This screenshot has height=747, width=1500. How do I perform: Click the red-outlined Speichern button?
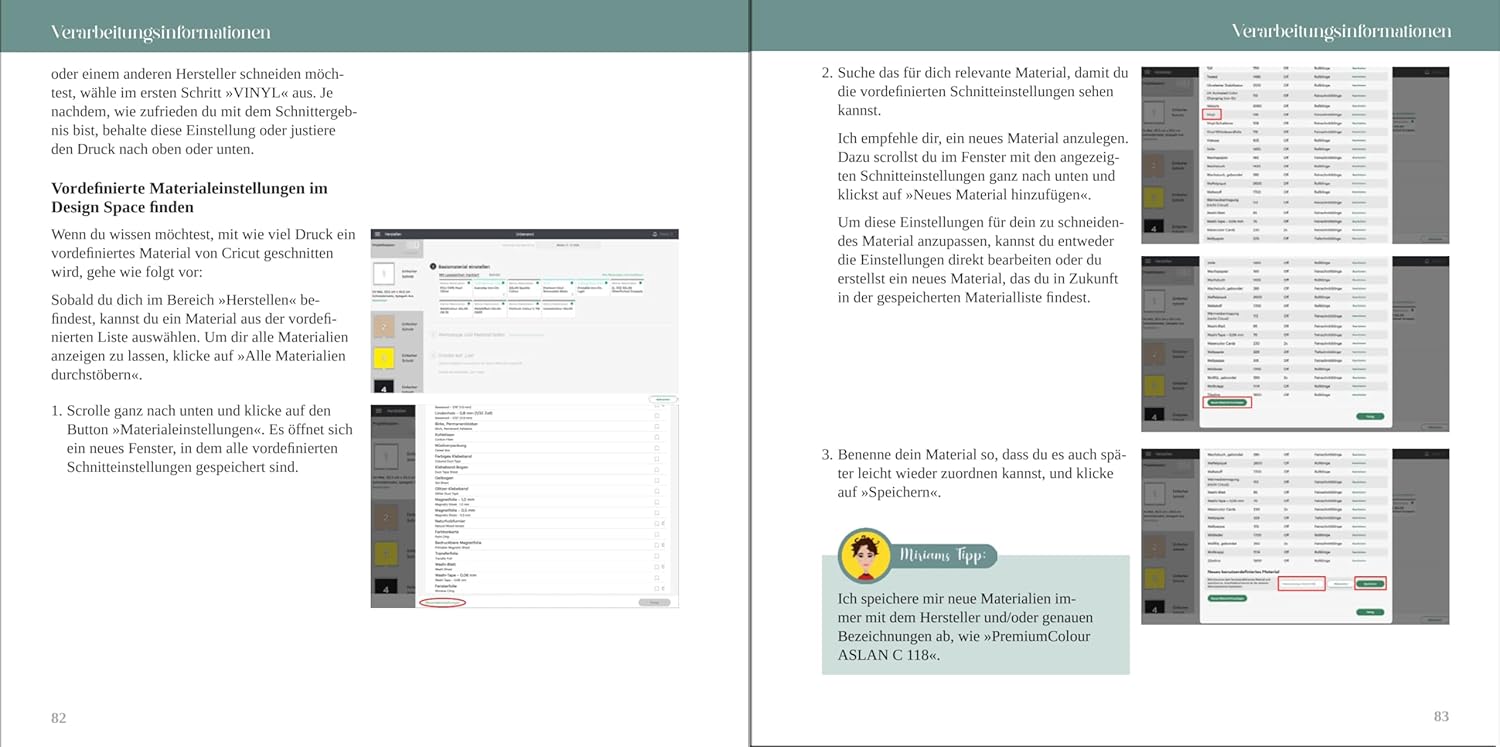(1370, 583)
